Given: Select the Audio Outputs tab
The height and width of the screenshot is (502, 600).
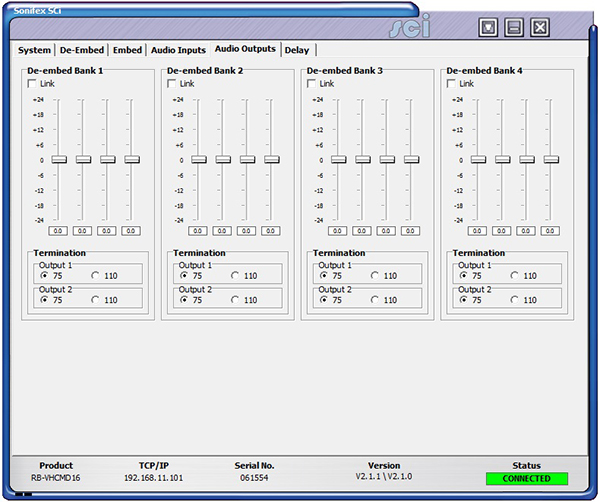Looking at the screenshot, I should [x=245, y=49].
